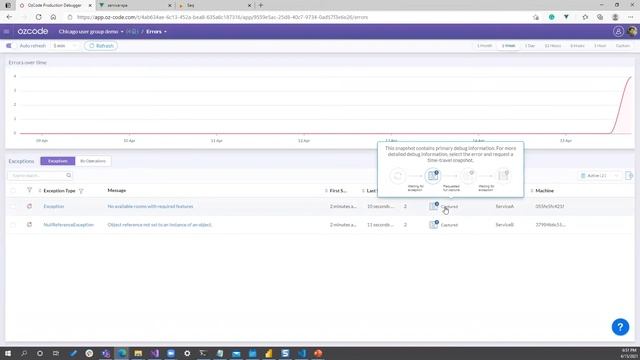
Task: Click the filter funnel icon beside select-all checkbox
Action: pos(29,190)
